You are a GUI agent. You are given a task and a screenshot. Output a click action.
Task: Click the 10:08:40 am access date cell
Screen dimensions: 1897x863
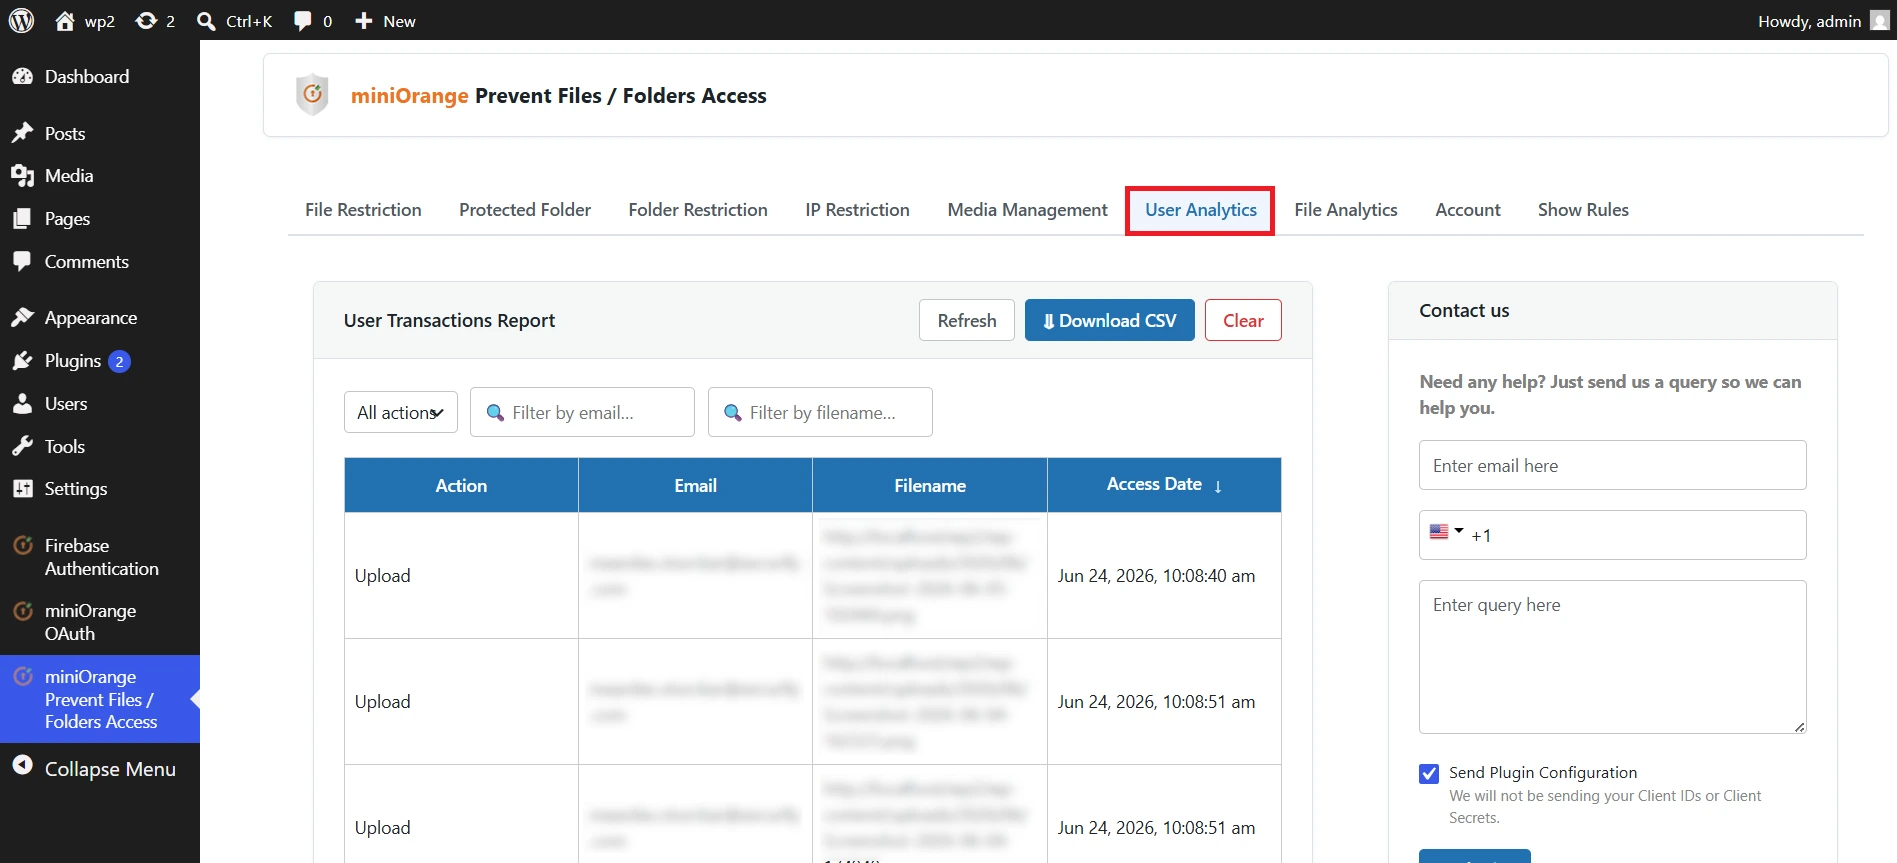pos(1164,576)
